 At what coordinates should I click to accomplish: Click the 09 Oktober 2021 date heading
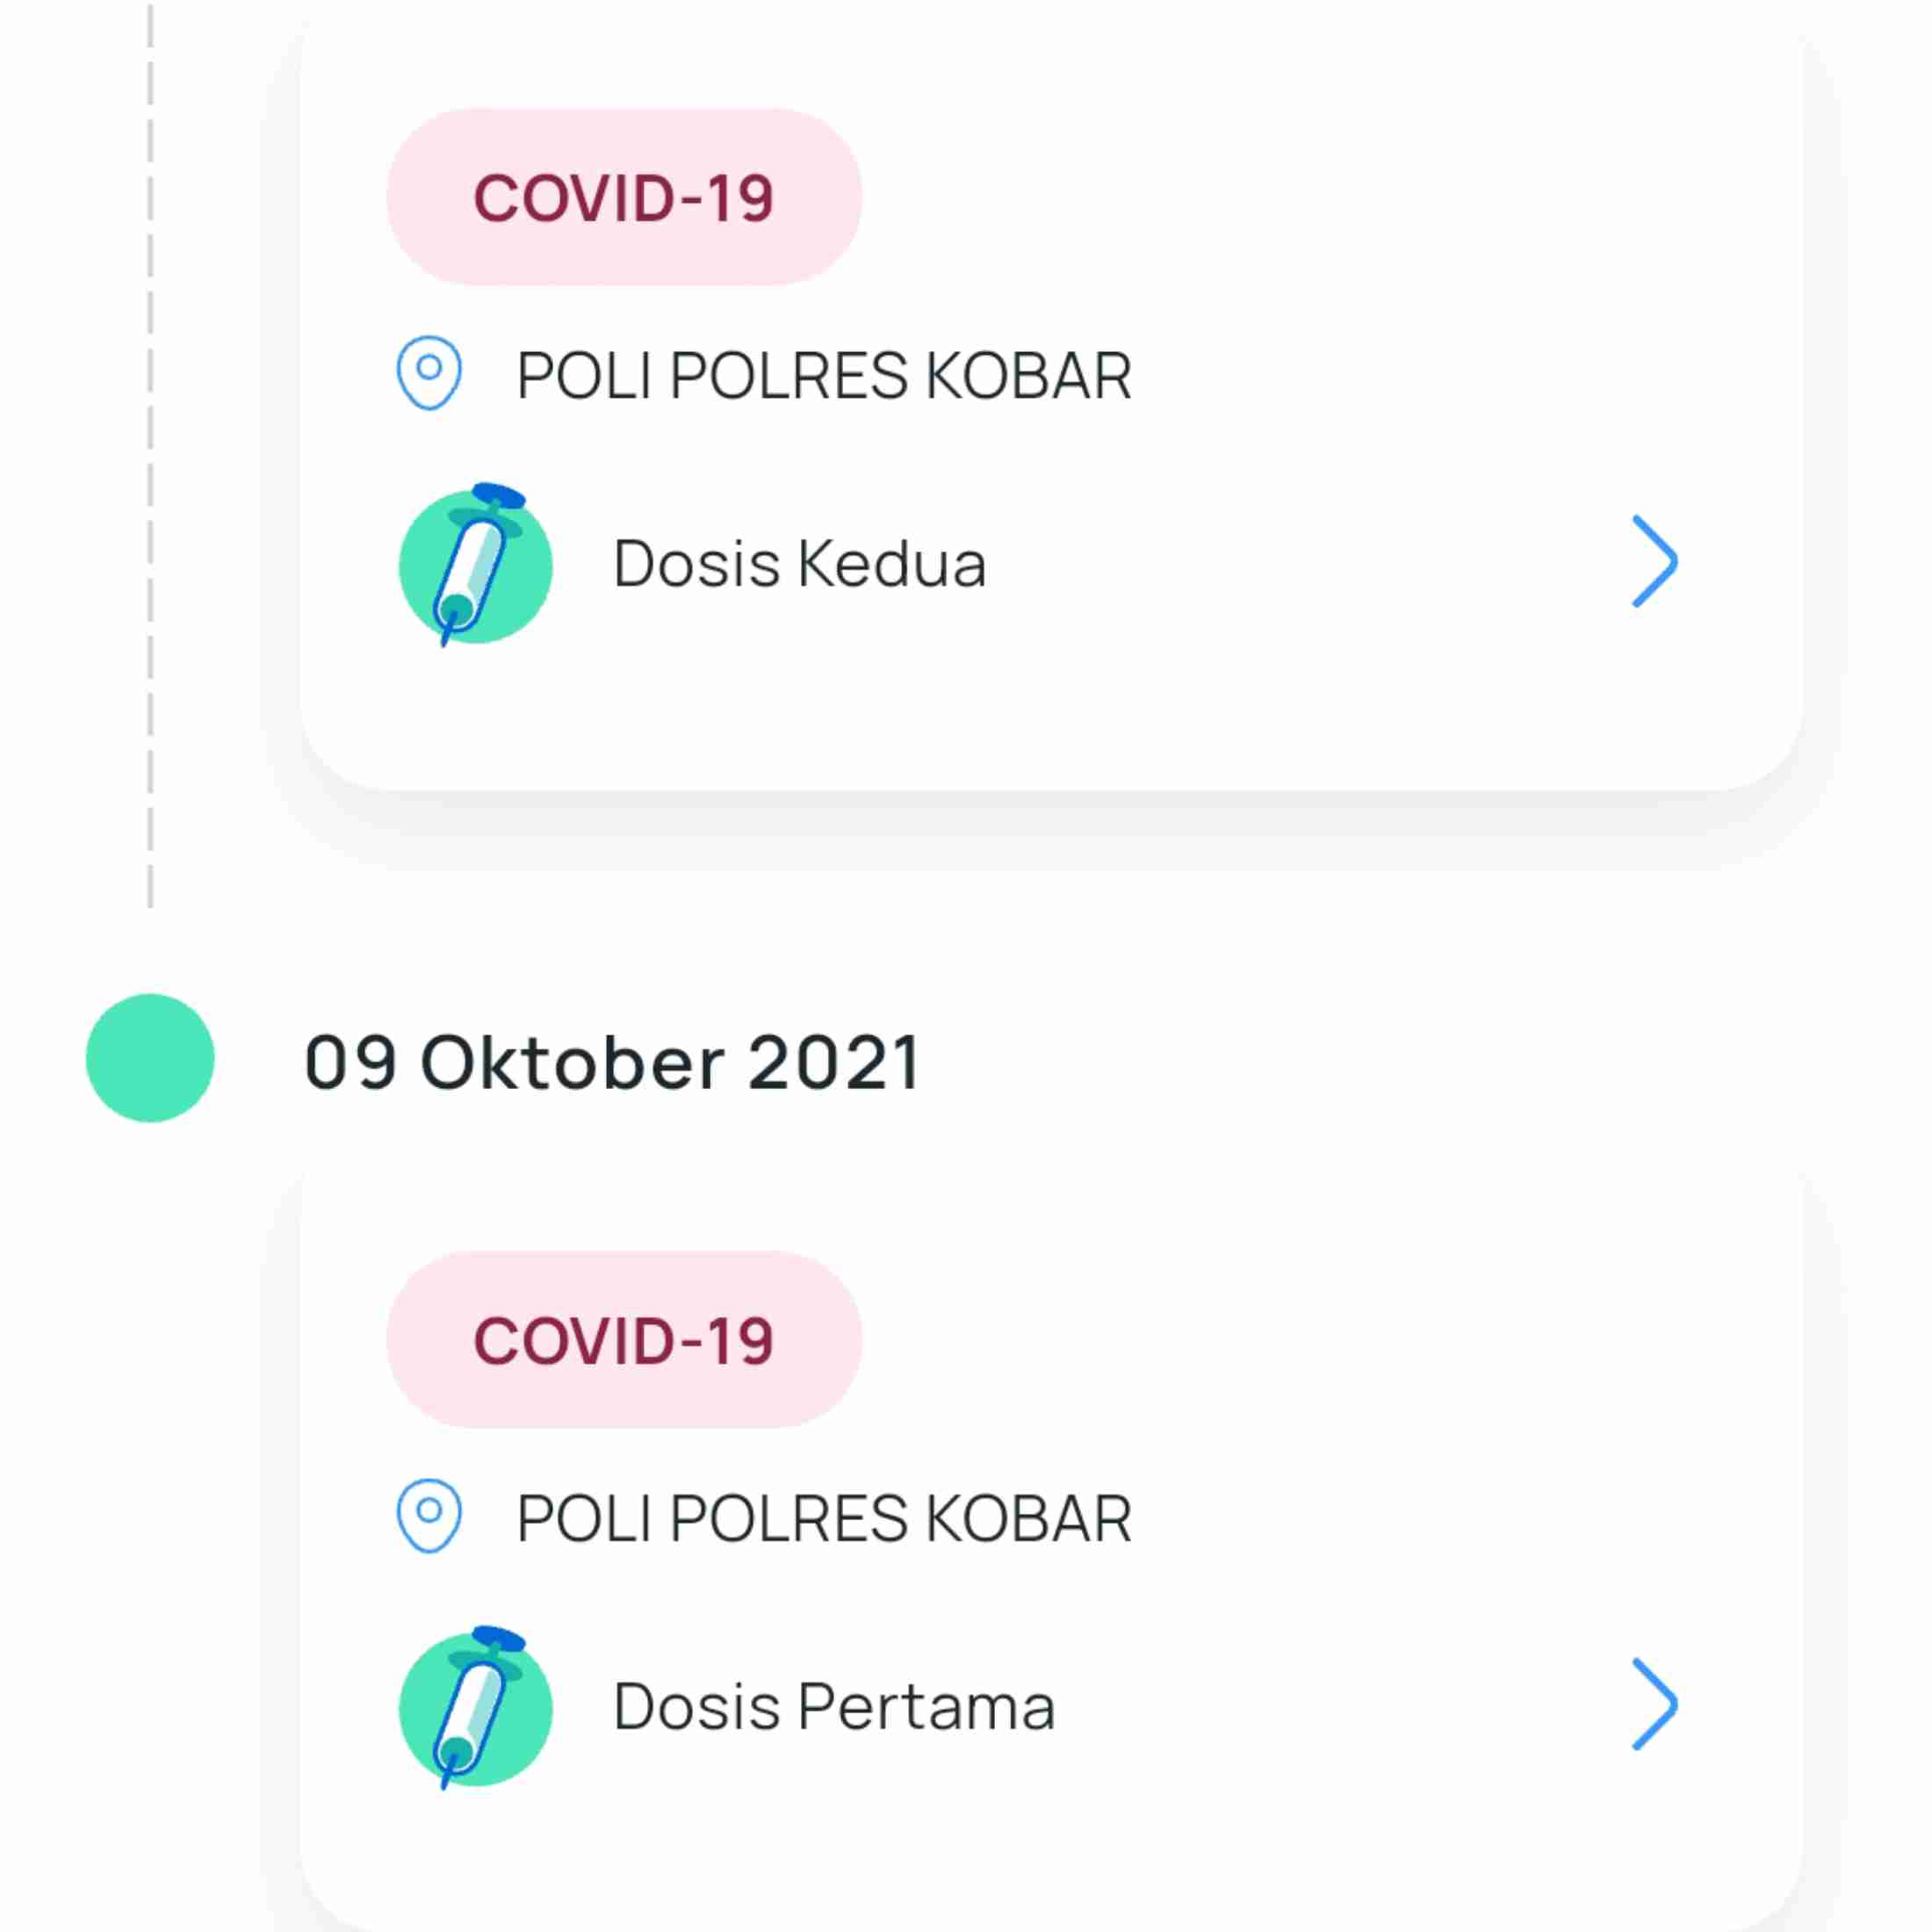611,1062
